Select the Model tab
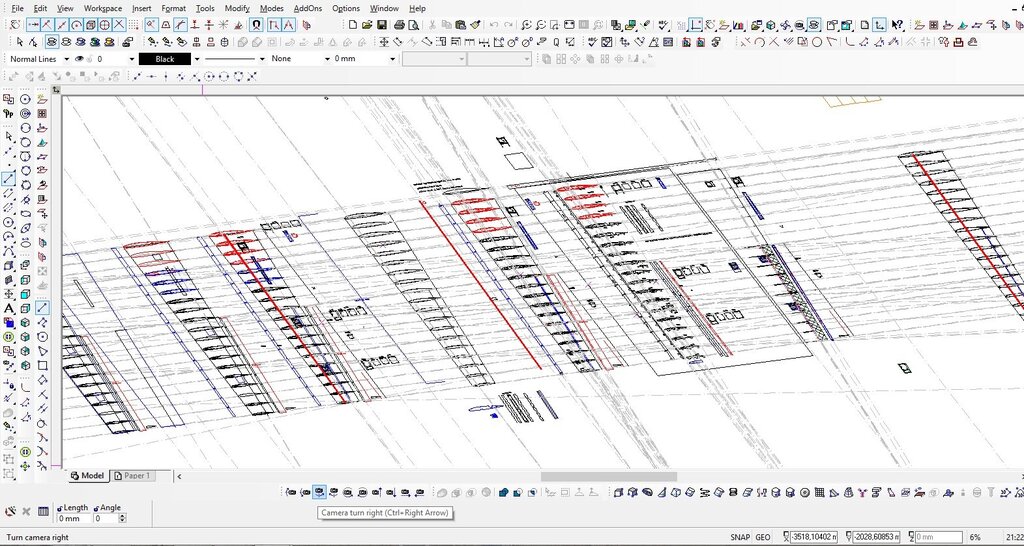The height and width of the screenshot is (546, 1024). coord(88,476)
